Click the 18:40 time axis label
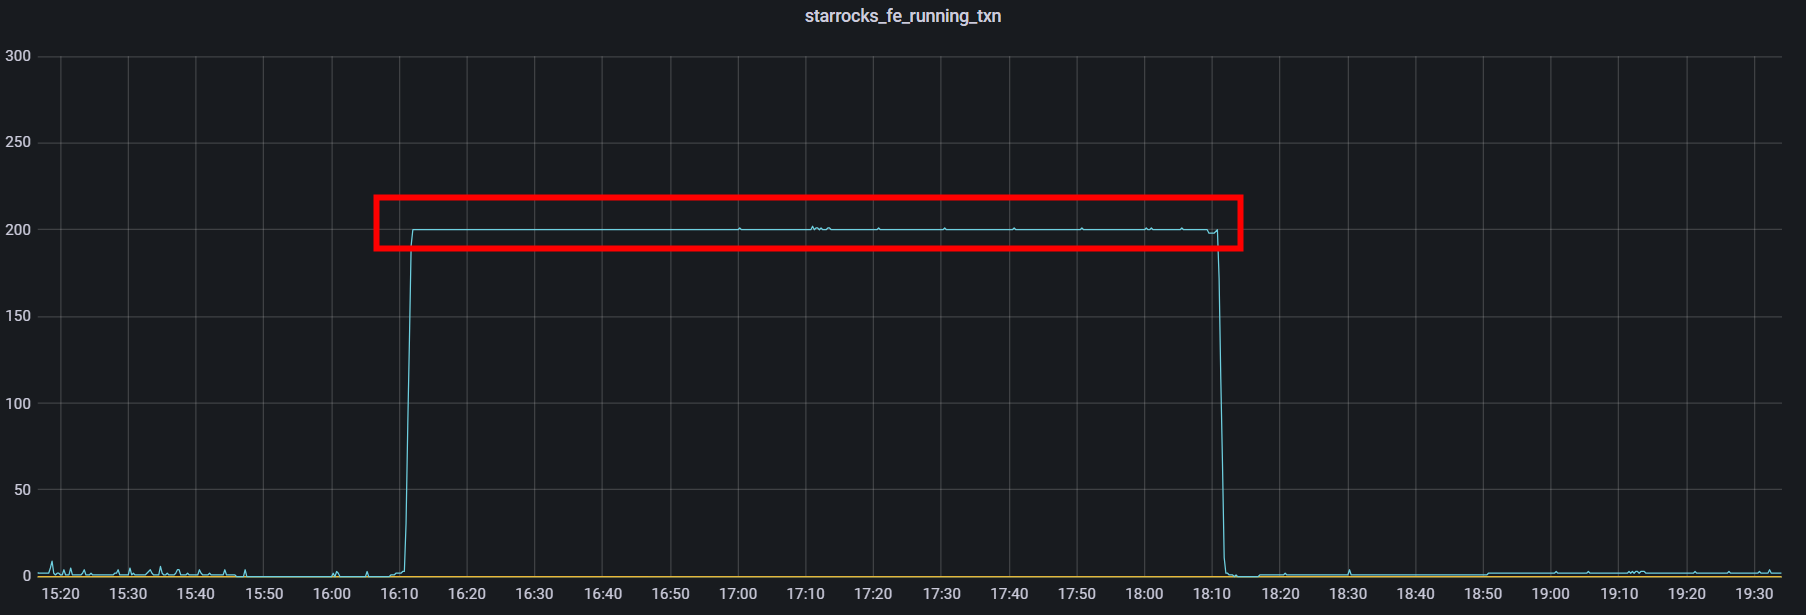1806x615 pixels. pyautogui.click(x=1415, y=594)
